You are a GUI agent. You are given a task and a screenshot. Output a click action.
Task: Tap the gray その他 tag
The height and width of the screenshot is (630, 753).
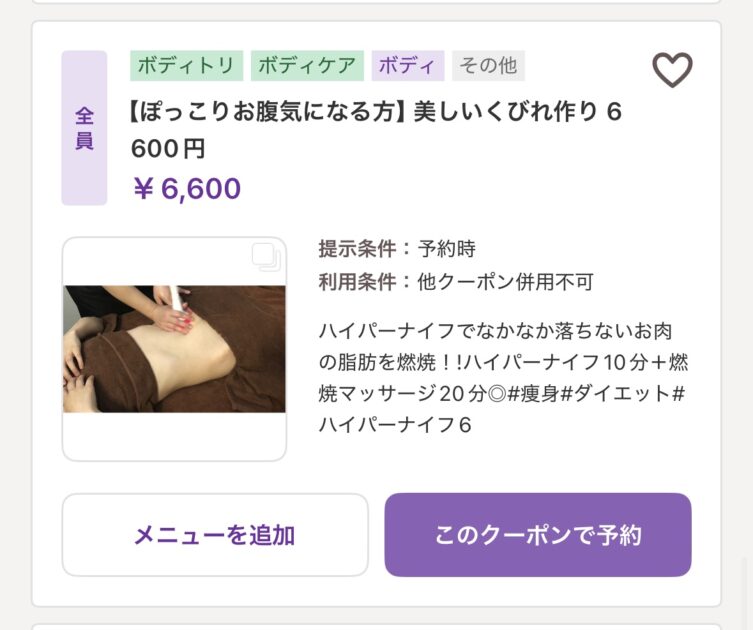tap(488, 65)
